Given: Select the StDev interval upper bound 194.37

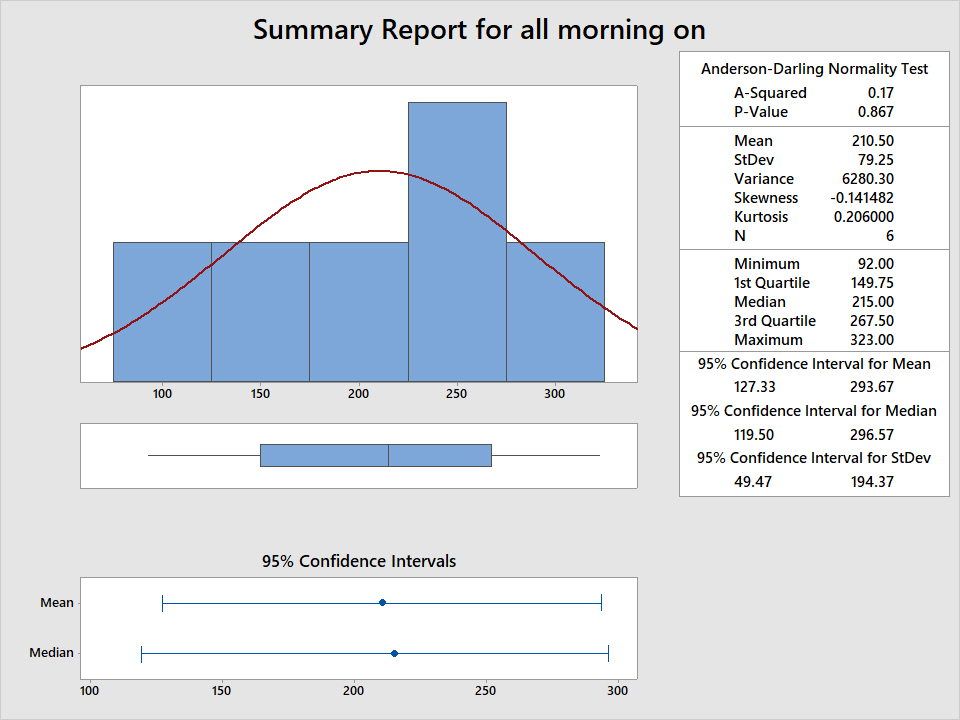Looking at the screenshot, I should pos(872,482).
